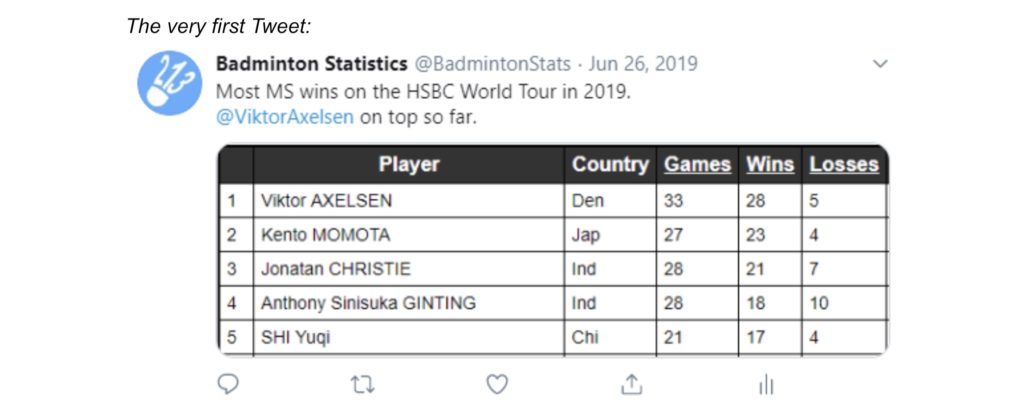The height and width of the screenshot is (411, 1024).
Task: Sort table by Wins column header
Action: 770,165
